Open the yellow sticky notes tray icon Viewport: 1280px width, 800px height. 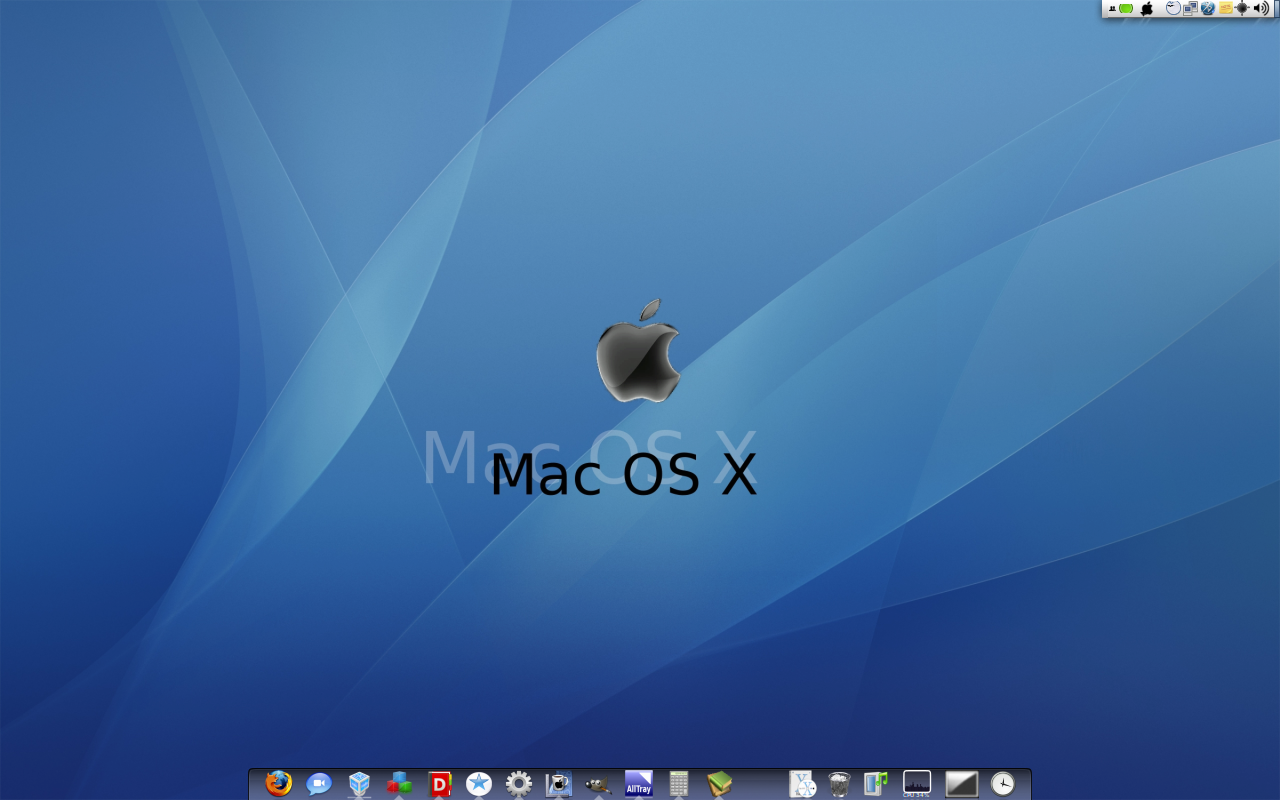coord(1225,8)
